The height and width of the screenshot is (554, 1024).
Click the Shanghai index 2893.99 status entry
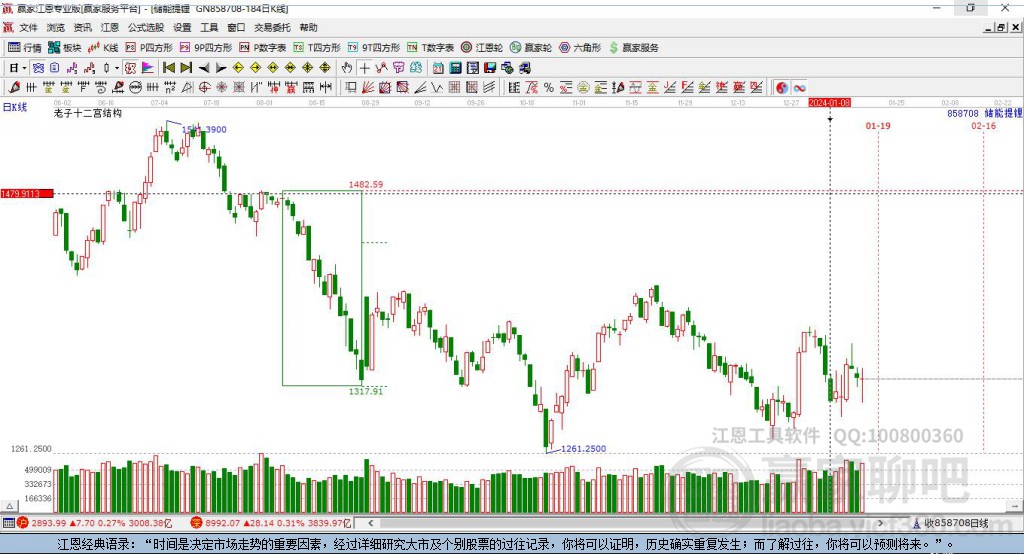(x=94, y=523)
